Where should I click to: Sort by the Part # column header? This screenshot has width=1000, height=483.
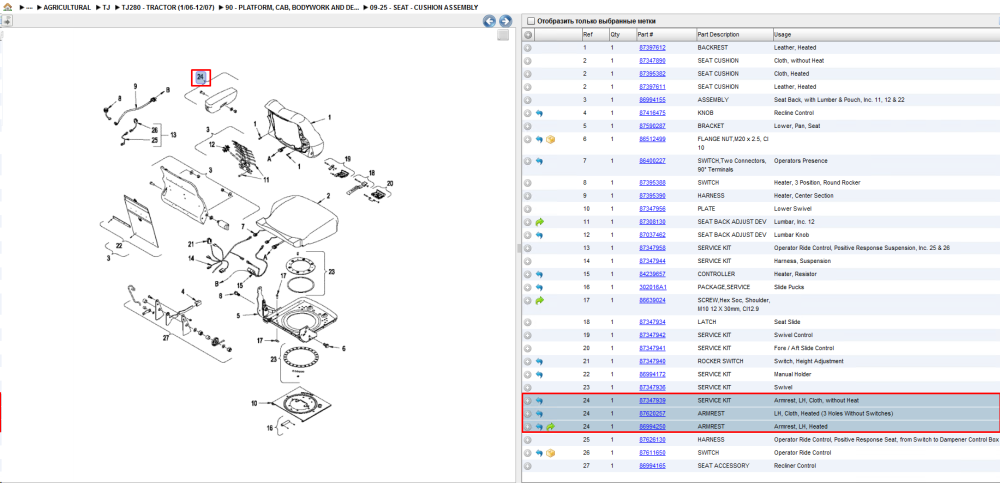(x=665, y=34)
